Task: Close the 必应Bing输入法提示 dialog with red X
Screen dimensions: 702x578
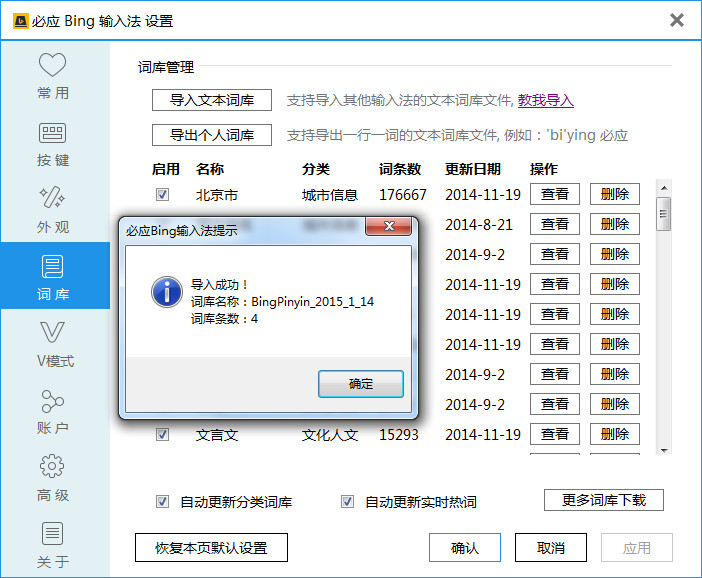Action: pos(389,226)
